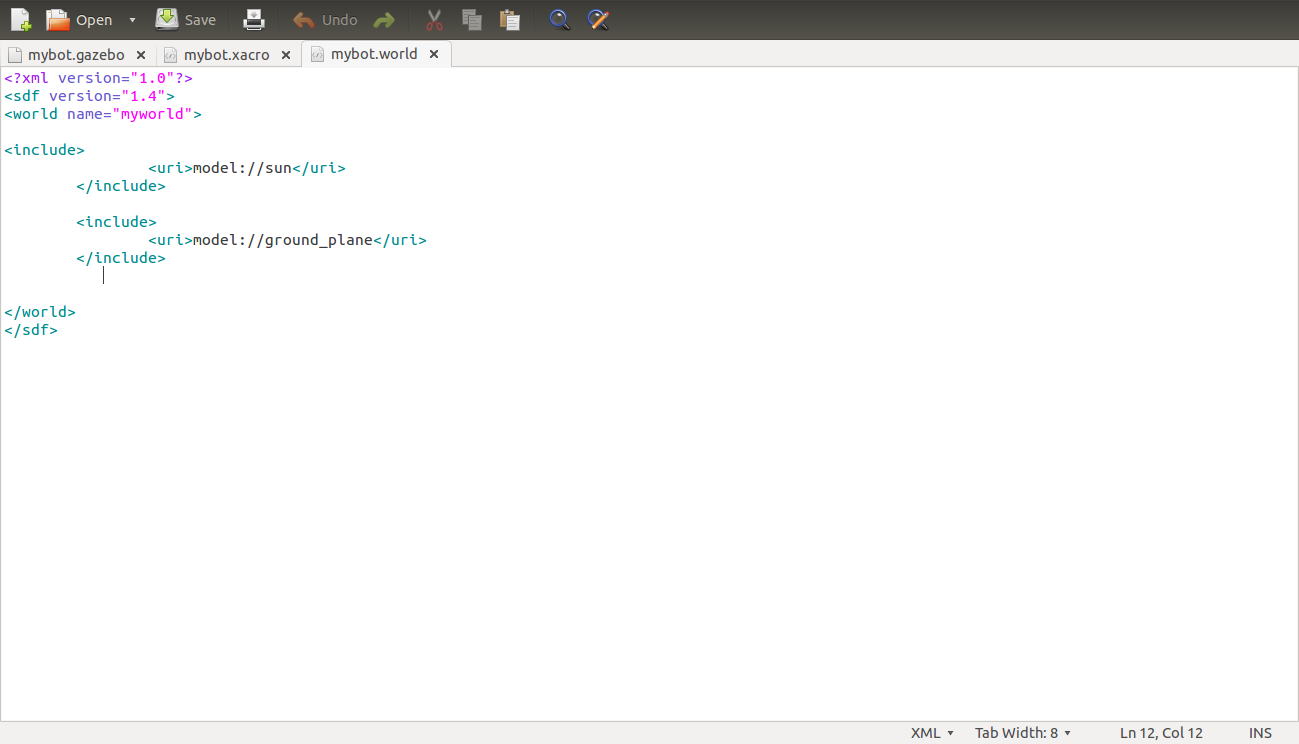Click the world name="myworld" line

[x=103, y=114]
